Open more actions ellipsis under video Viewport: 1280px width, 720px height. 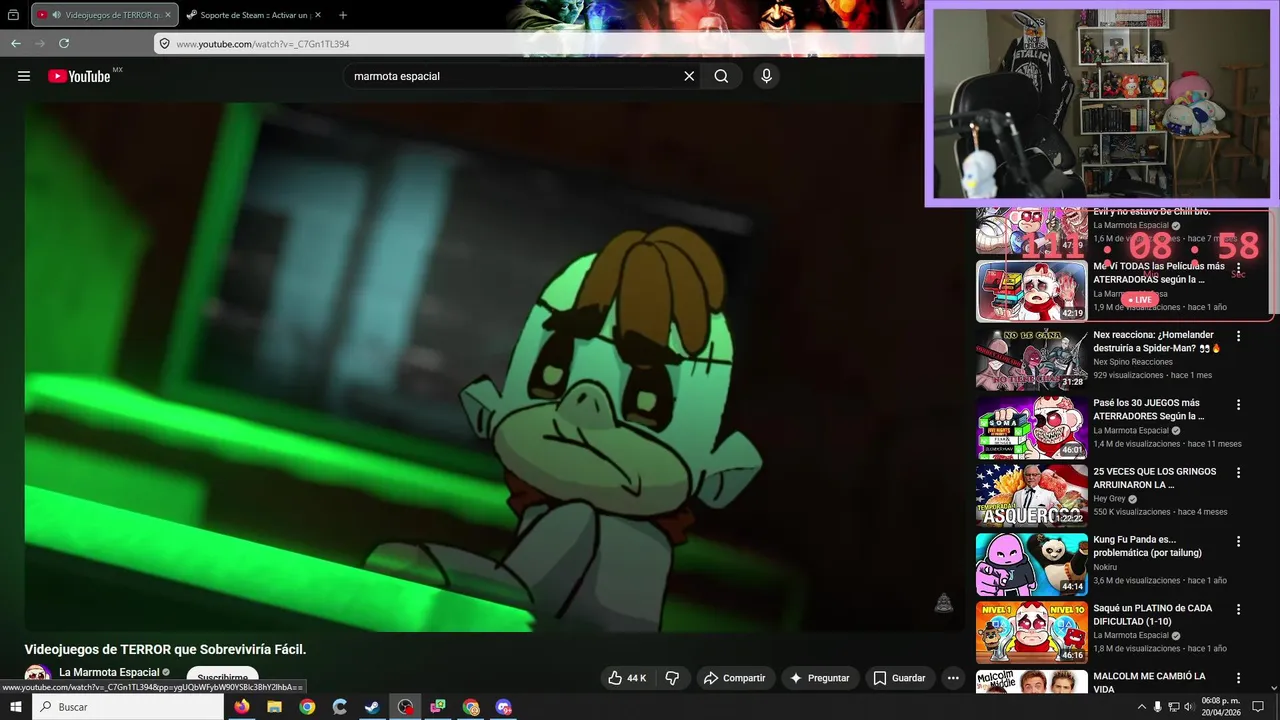[953, 678]
